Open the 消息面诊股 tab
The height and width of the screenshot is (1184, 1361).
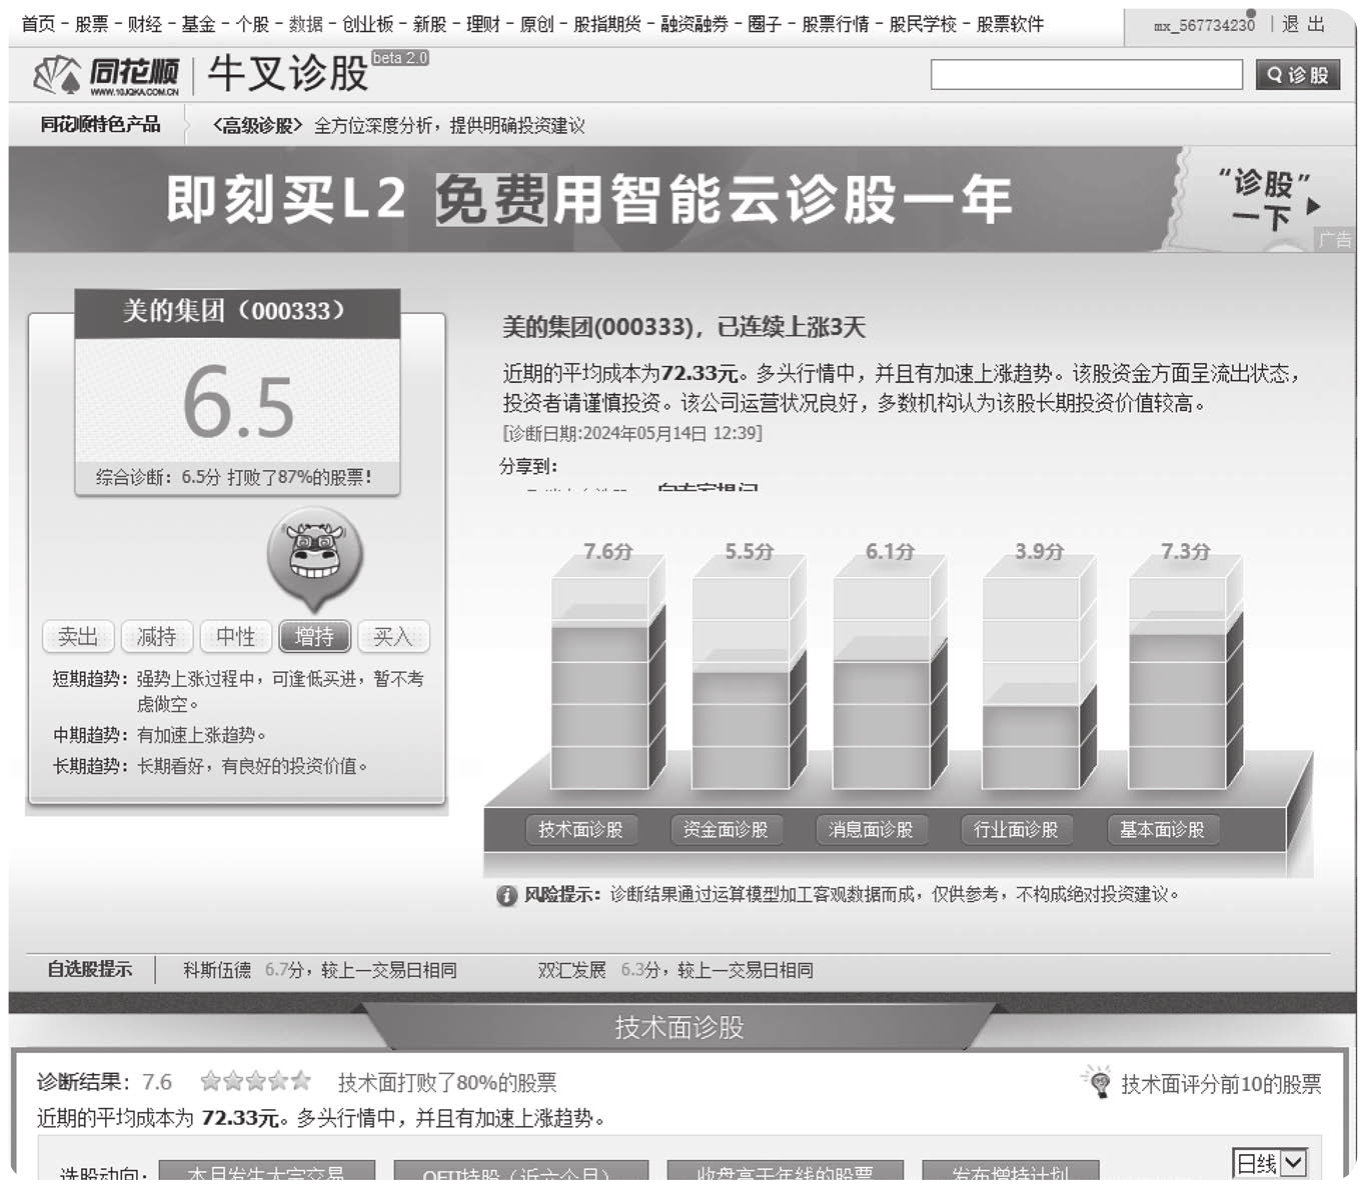[x=870, y=829]
